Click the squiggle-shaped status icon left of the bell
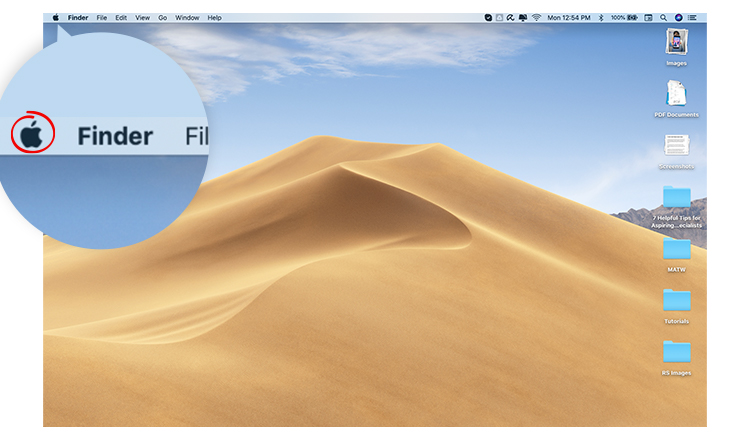Viewport: 750px width, 440px height. 511,18
